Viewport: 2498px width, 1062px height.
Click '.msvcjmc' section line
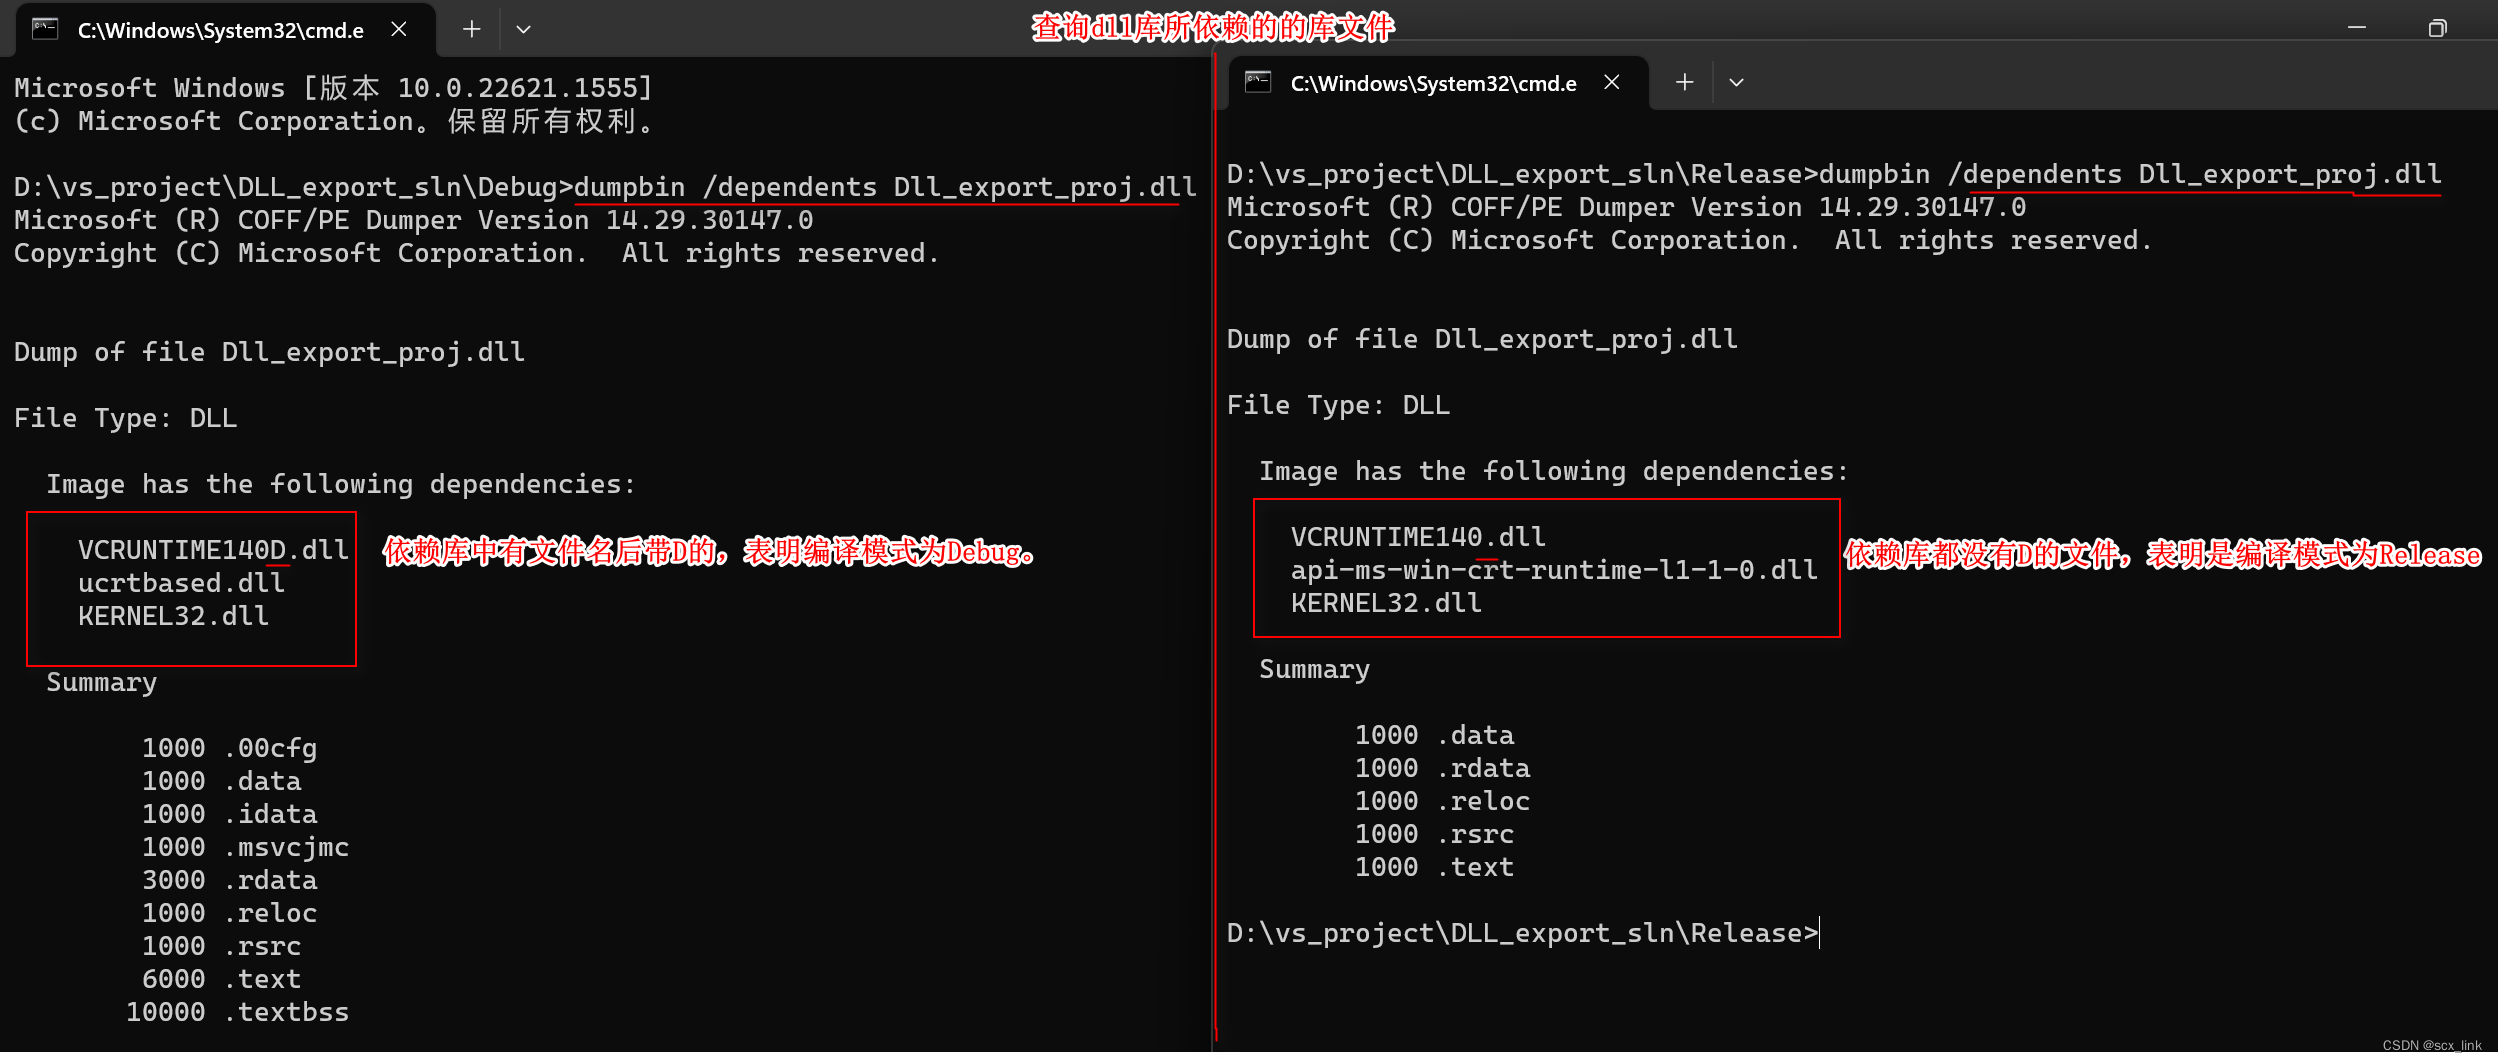tap(245, 847)
